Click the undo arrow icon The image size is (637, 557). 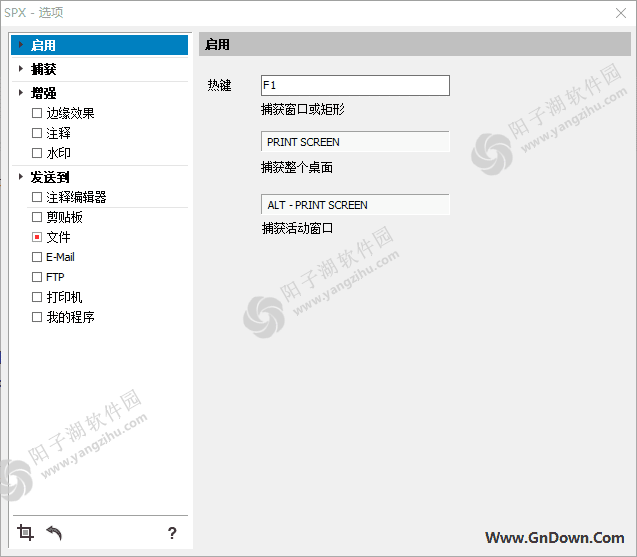(54, 533)
